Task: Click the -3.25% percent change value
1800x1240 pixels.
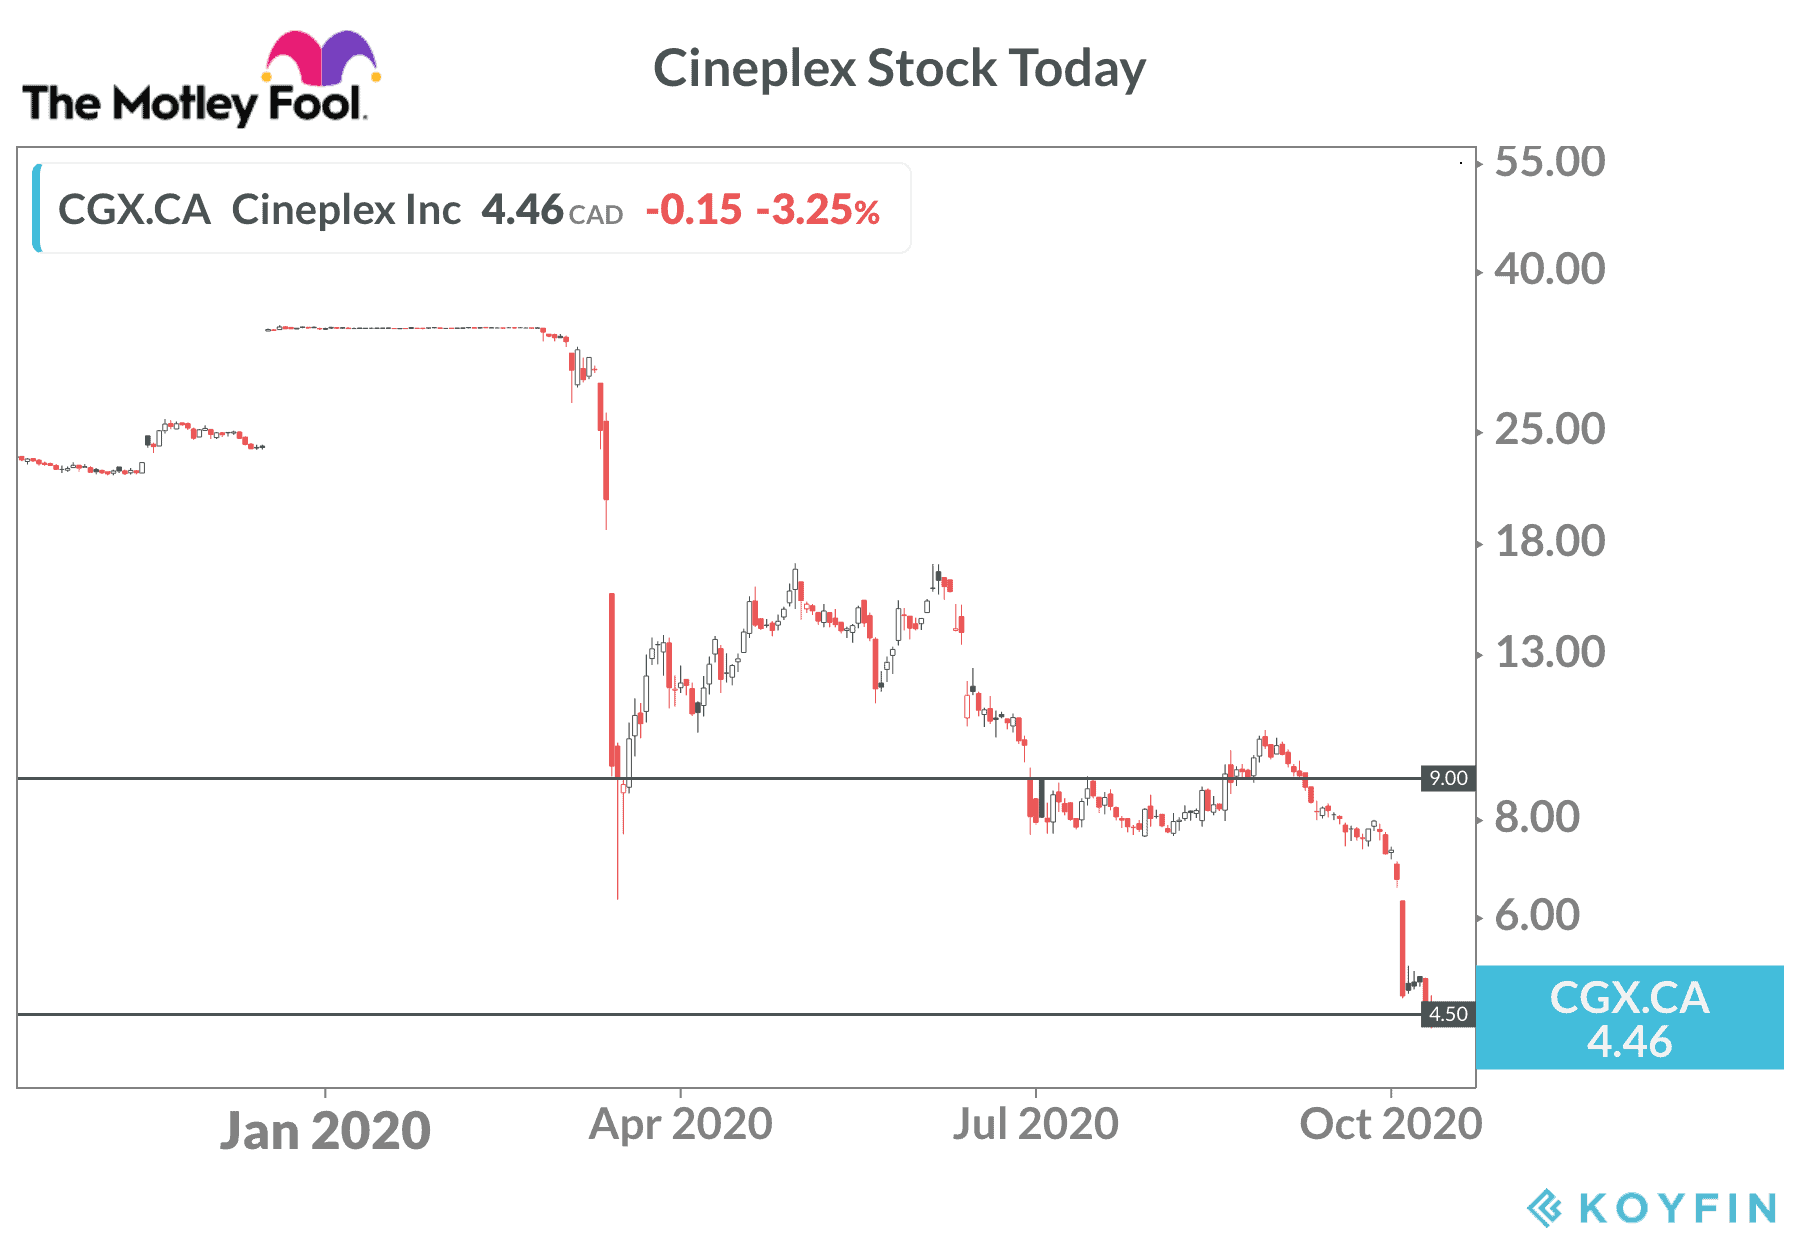Action: tap(818, 210)
